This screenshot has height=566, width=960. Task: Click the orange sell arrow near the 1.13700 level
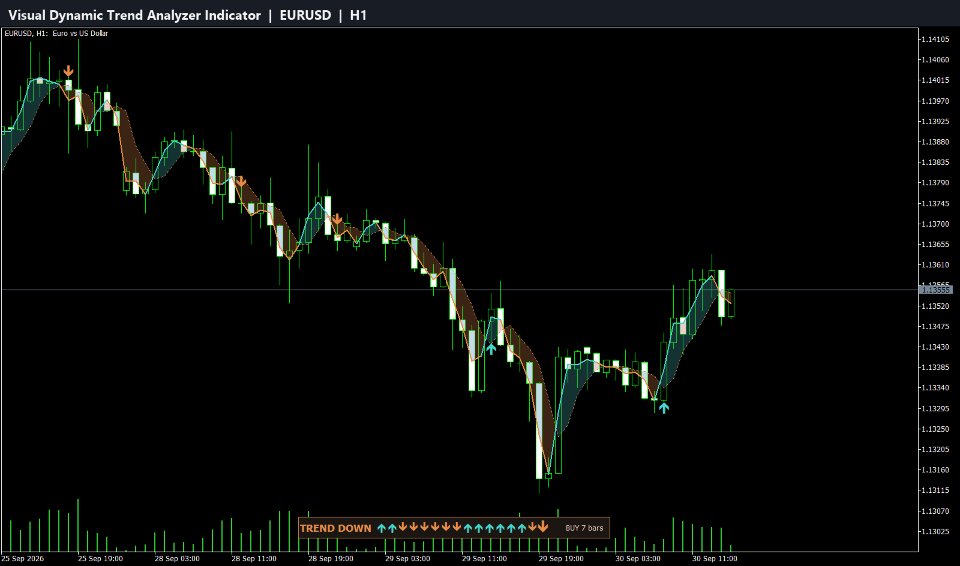point(337,219)
